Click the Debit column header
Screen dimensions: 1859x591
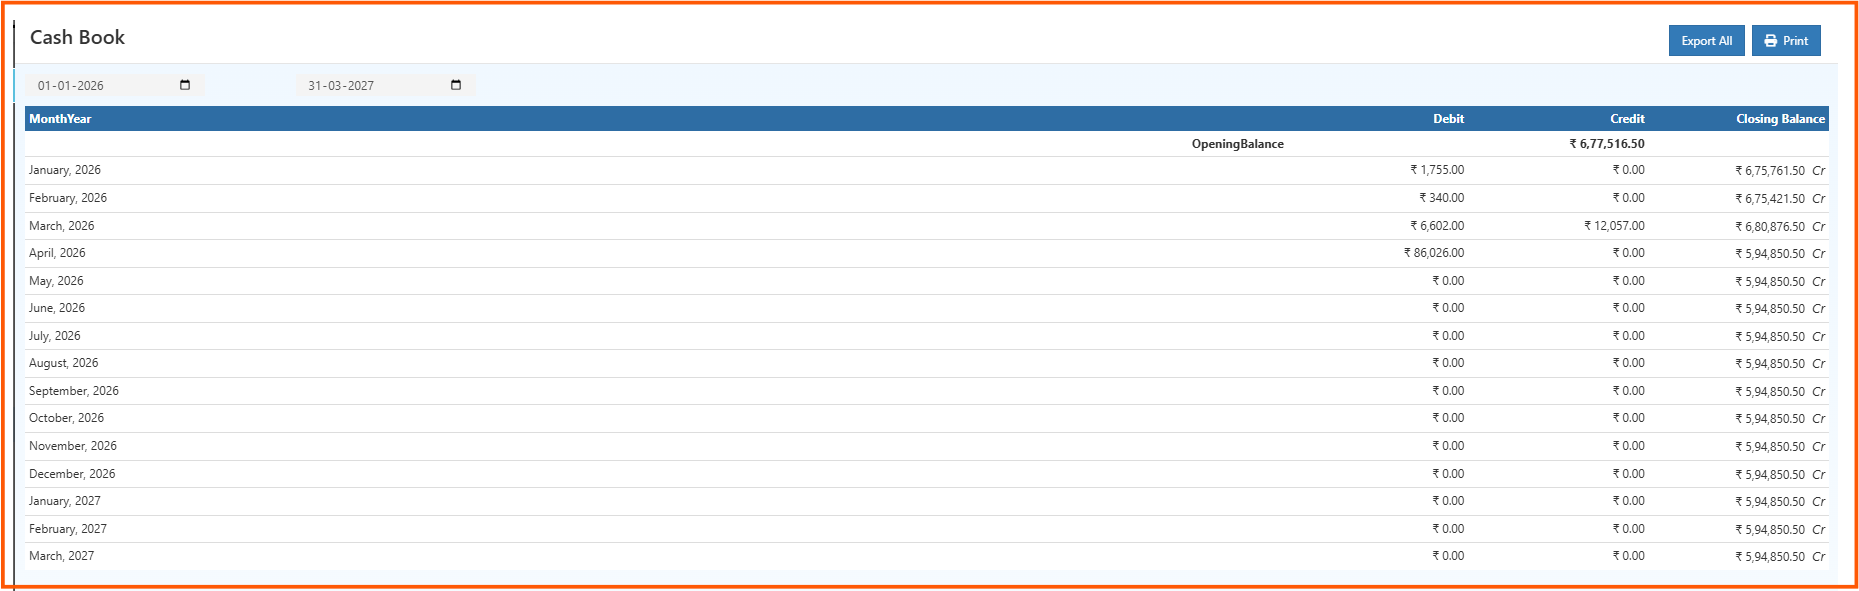click(1447, 119)
